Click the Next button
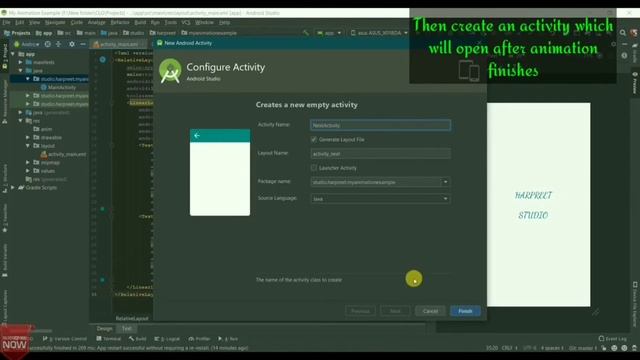640x360 pixels. [x=395, y=311]
